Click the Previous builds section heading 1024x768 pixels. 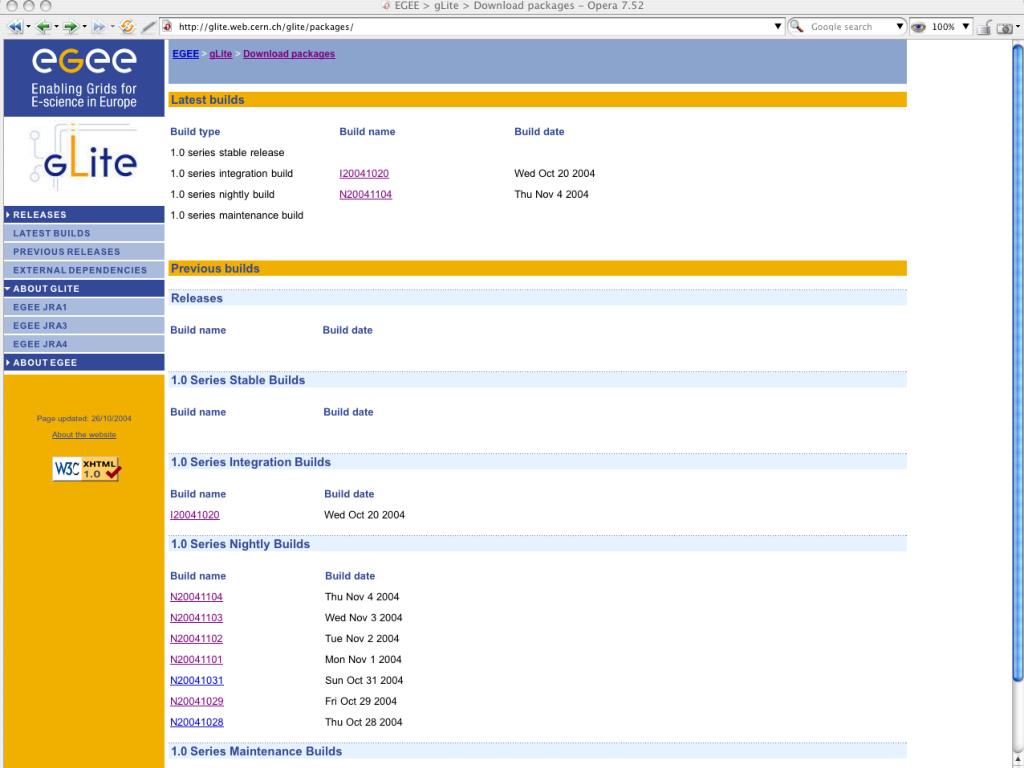(215, 268)
